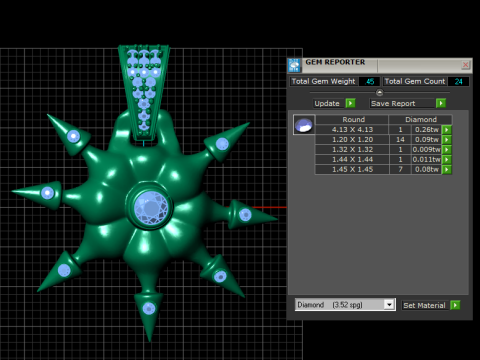
Task: Click the Set Material button
Action: point(425,305)
